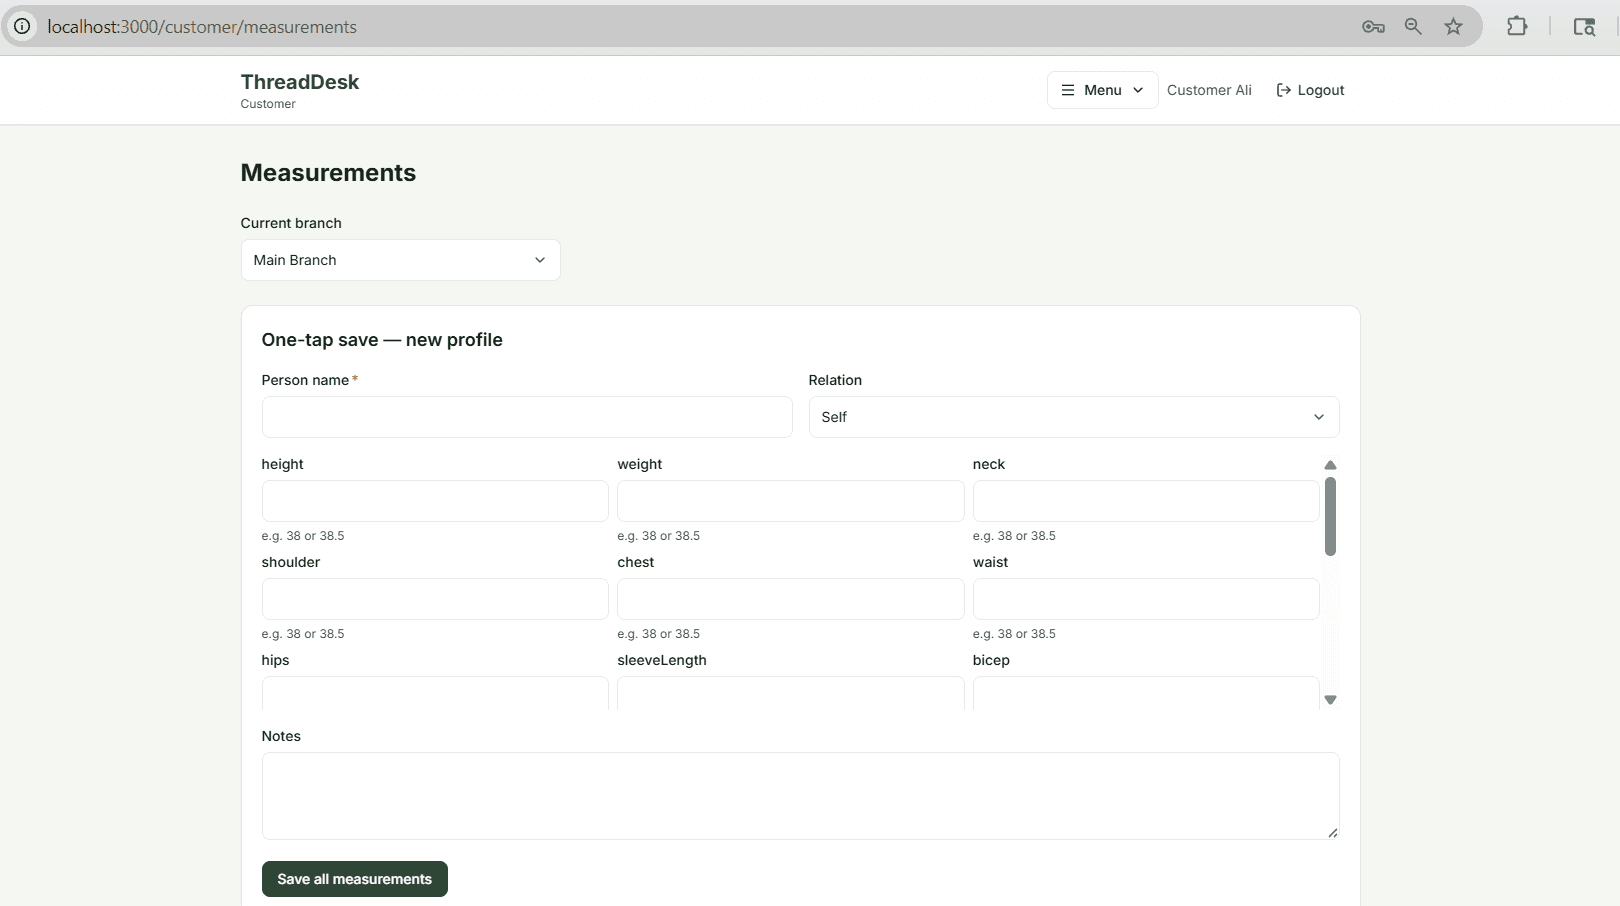This screenshot has width=1620, height=906.
Task: Open the Relation dropdown showing Self
Action: point(1073,417)
